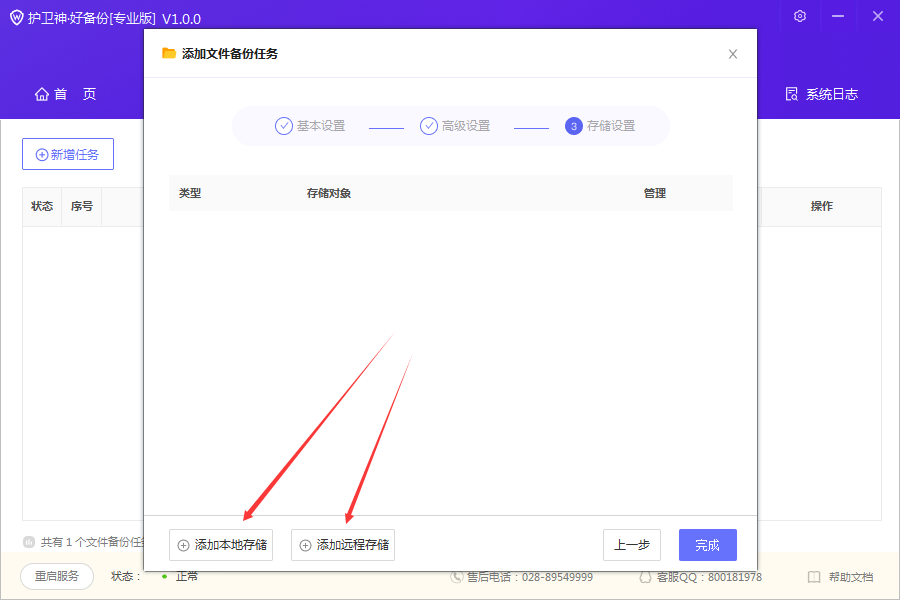Viewport: 900px width, 600px height.
Task: Click the home icon beside 首页
Action: [42, 94]
